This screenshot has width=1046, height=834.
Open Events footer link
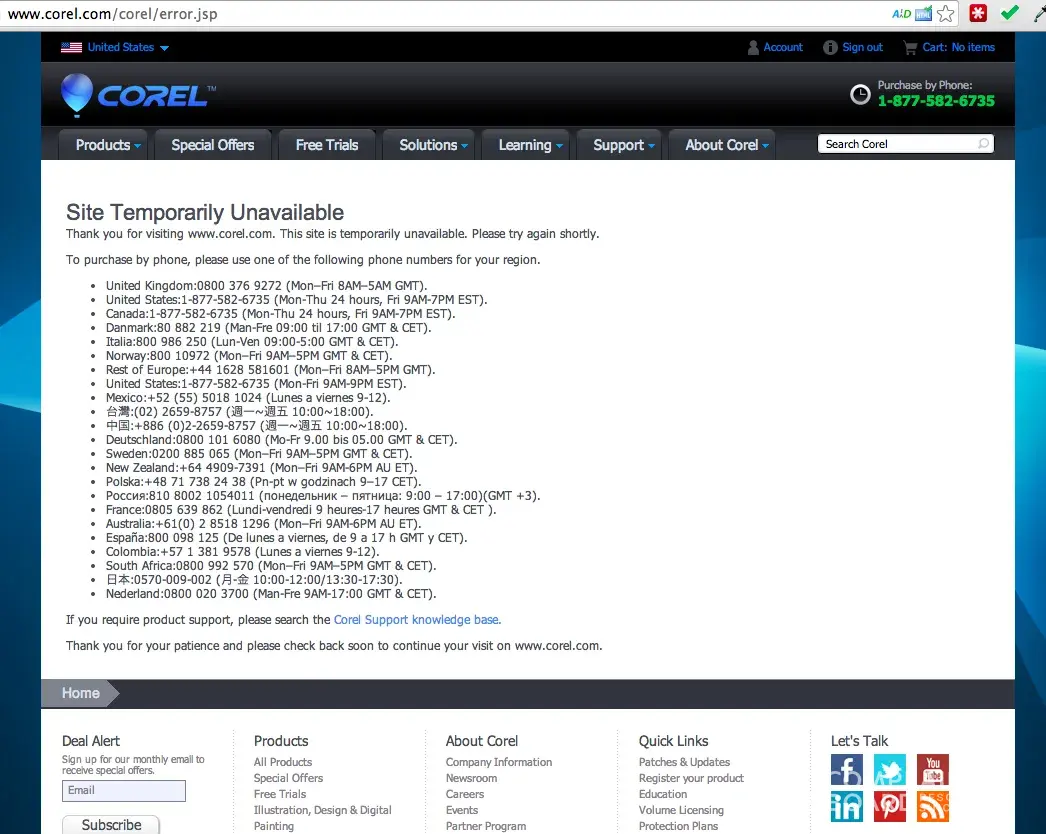coord(462,810)
